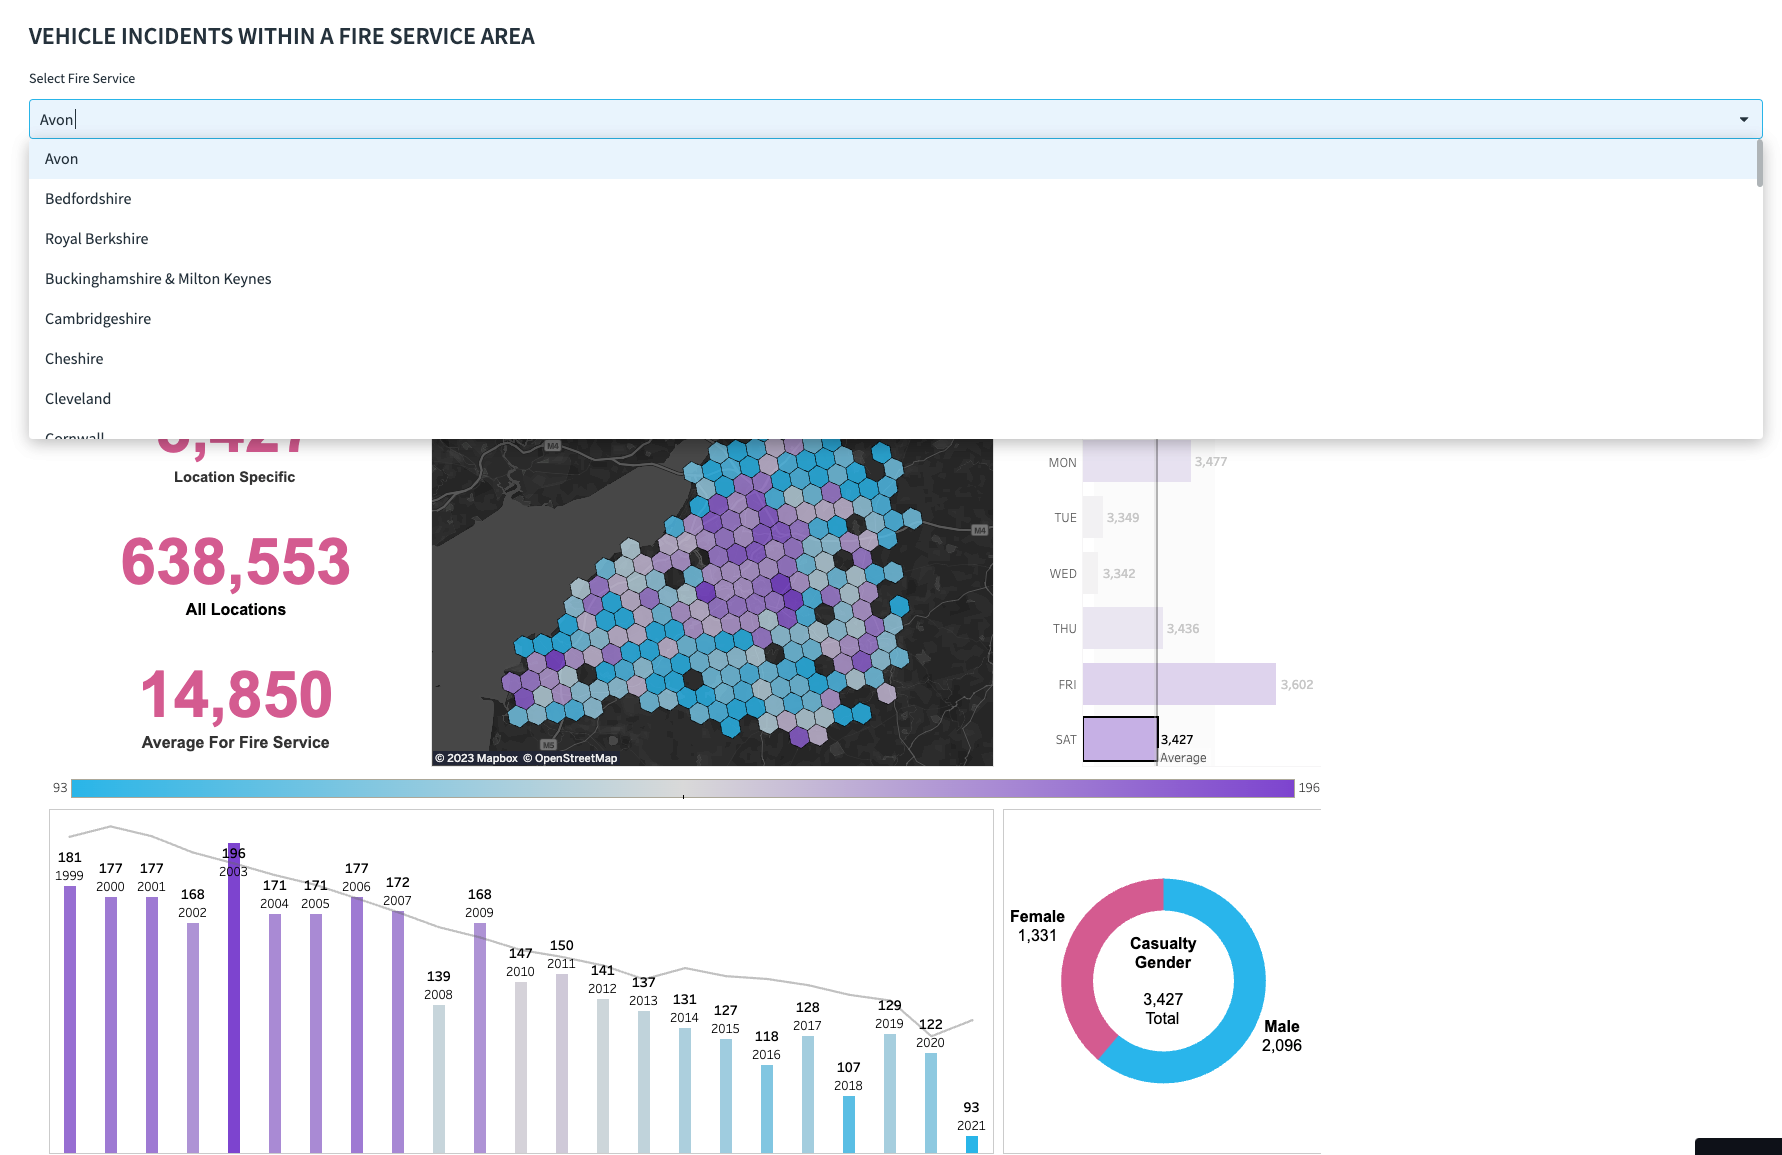Click the MON bar in weekday chart

[x=1135, y=462]
